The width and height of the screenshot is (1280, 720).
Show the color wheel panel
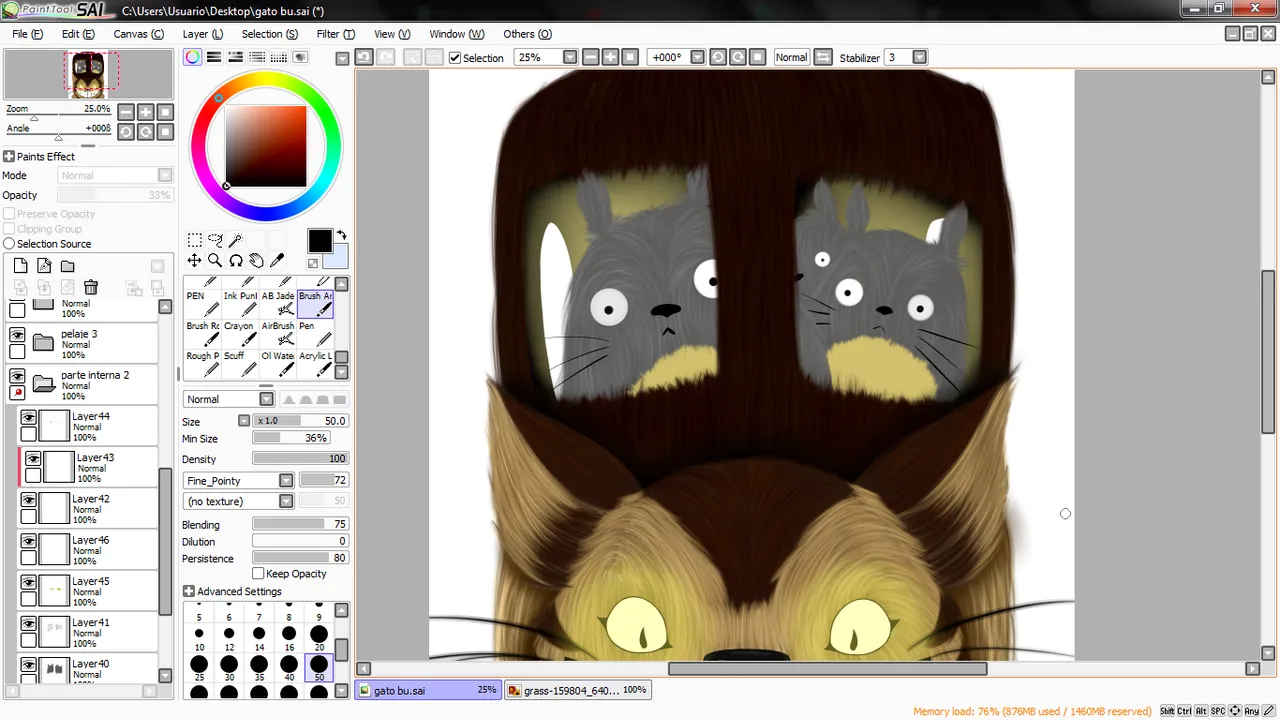pos(192,57)
